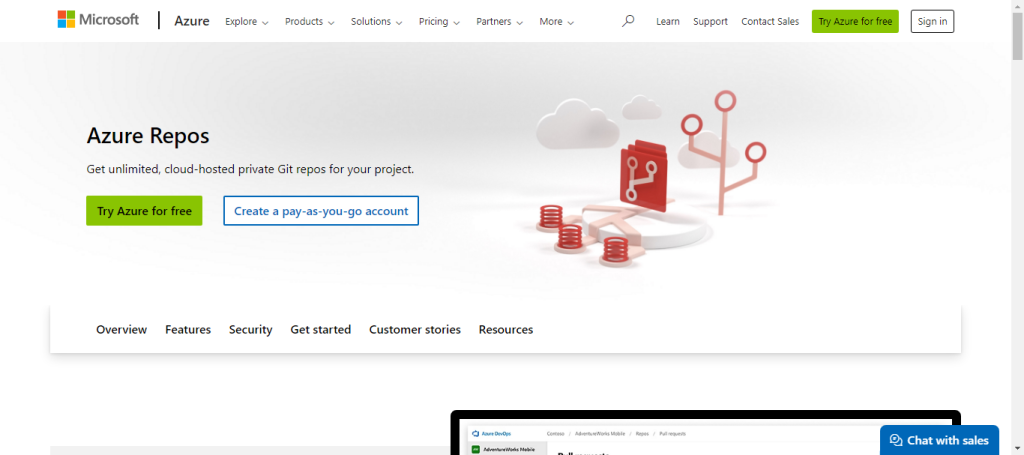Open the Microsoft logo homepage link
The height and width of the screenshot is (455, 1024).
tap(98, 20)
